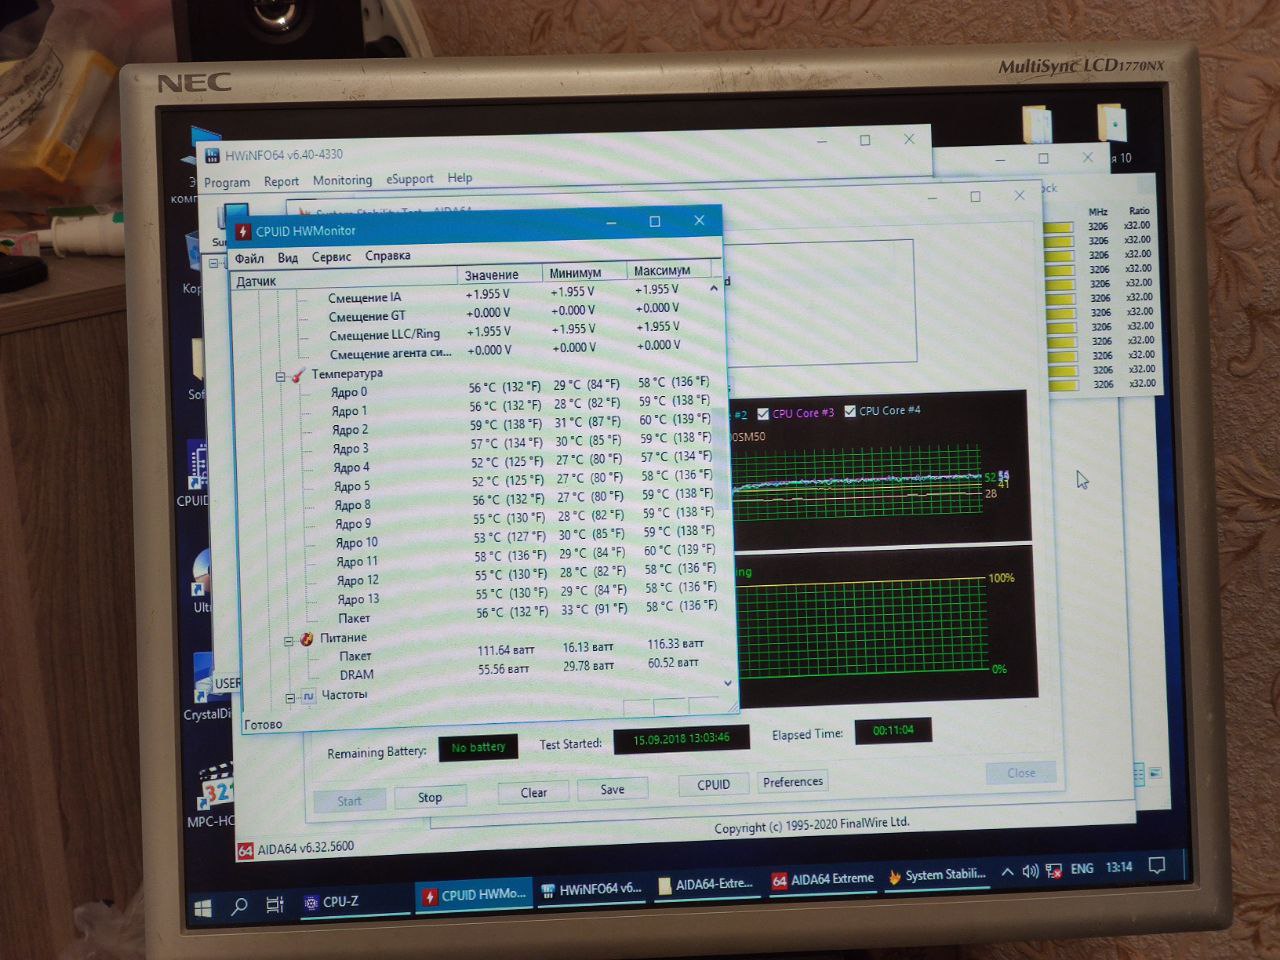Open the Windows Start menu
1280x960 pixels.
point(203,907)
